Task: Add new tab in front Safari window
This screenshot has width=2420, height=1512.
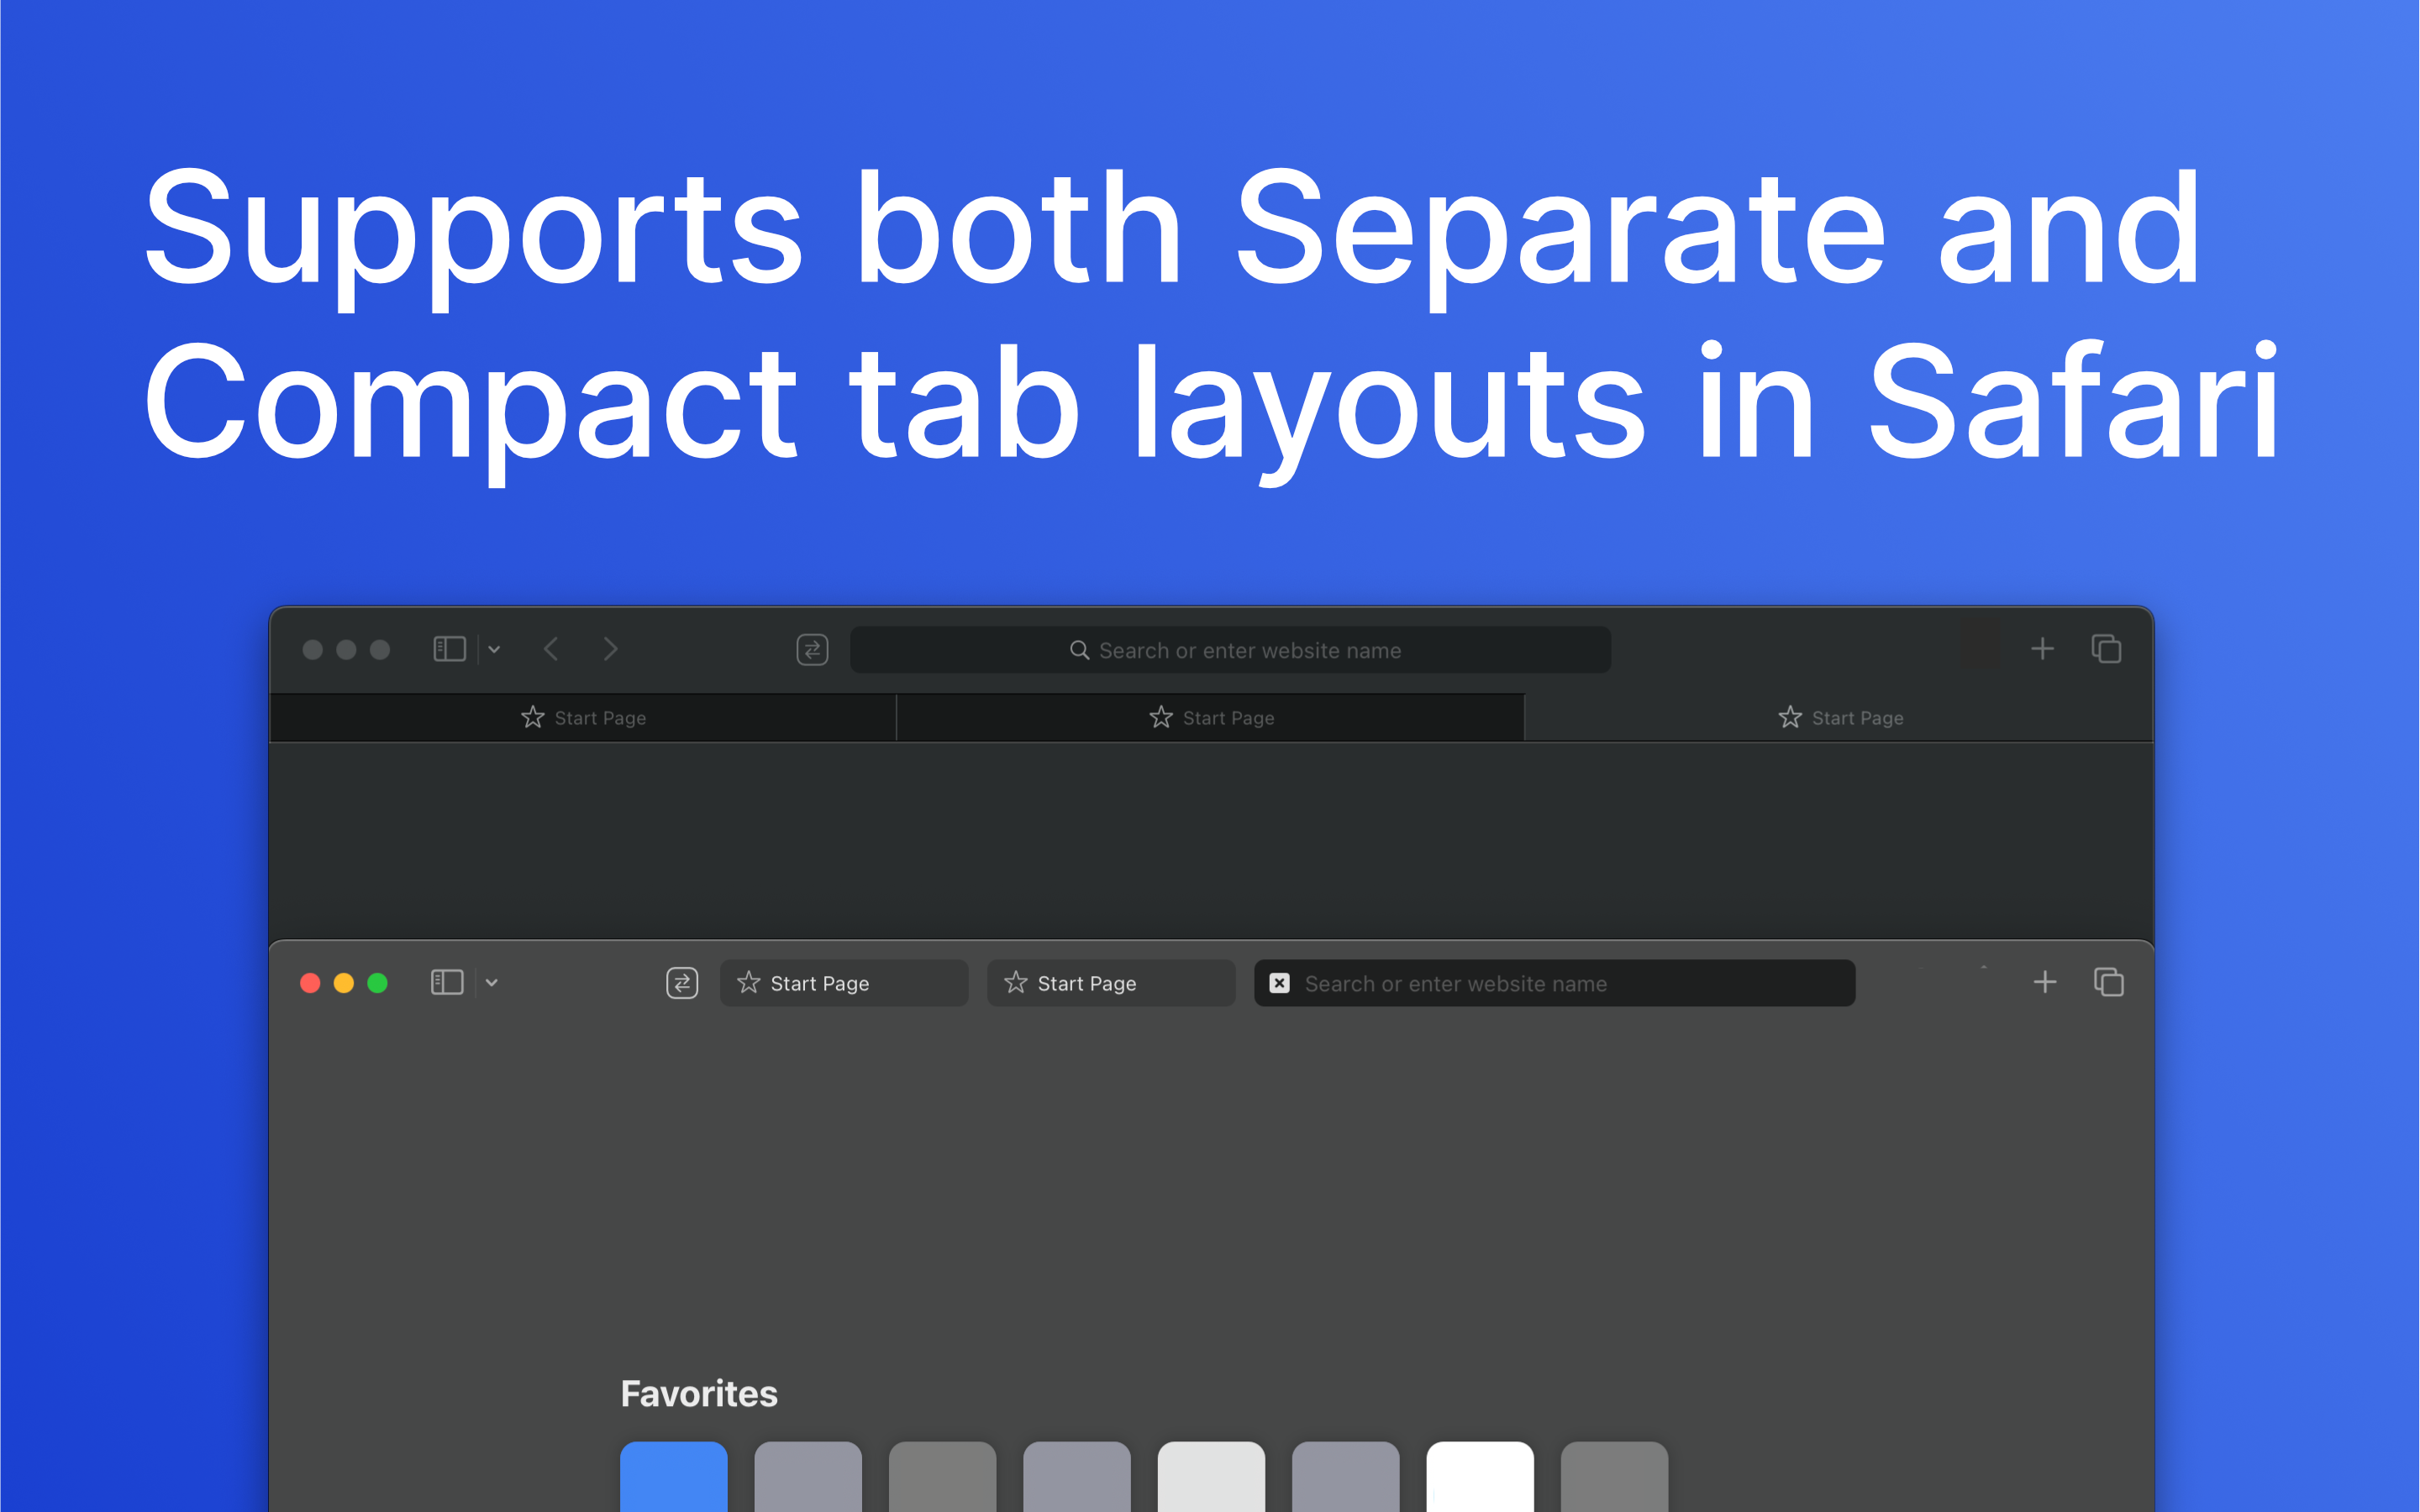Action: click(x=2045, y=982)
